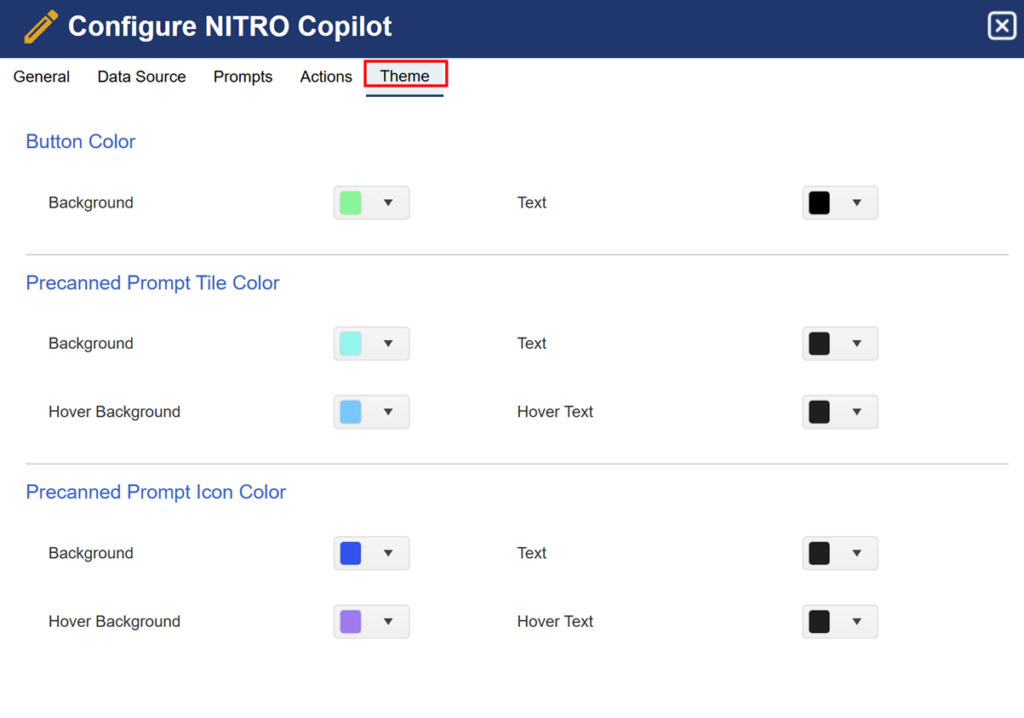Click the purple Prompt Icon Hover Background swatch
Screen dimensions: 1024x718
point(351,622)
